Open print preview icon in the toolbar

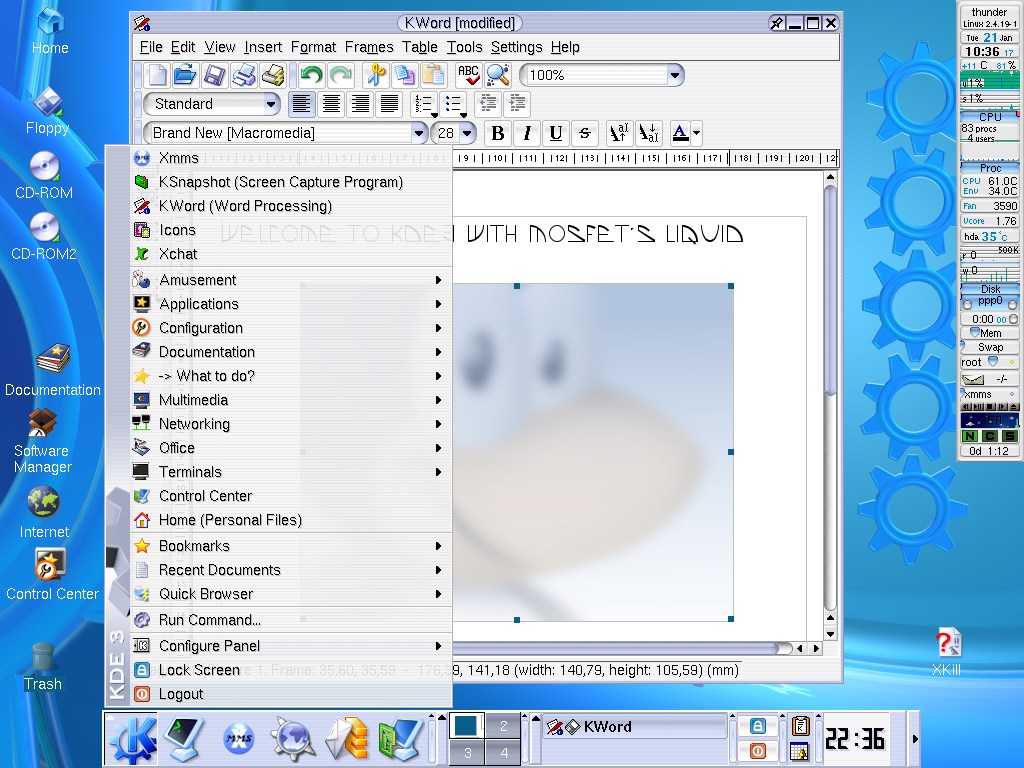(273, 75)
